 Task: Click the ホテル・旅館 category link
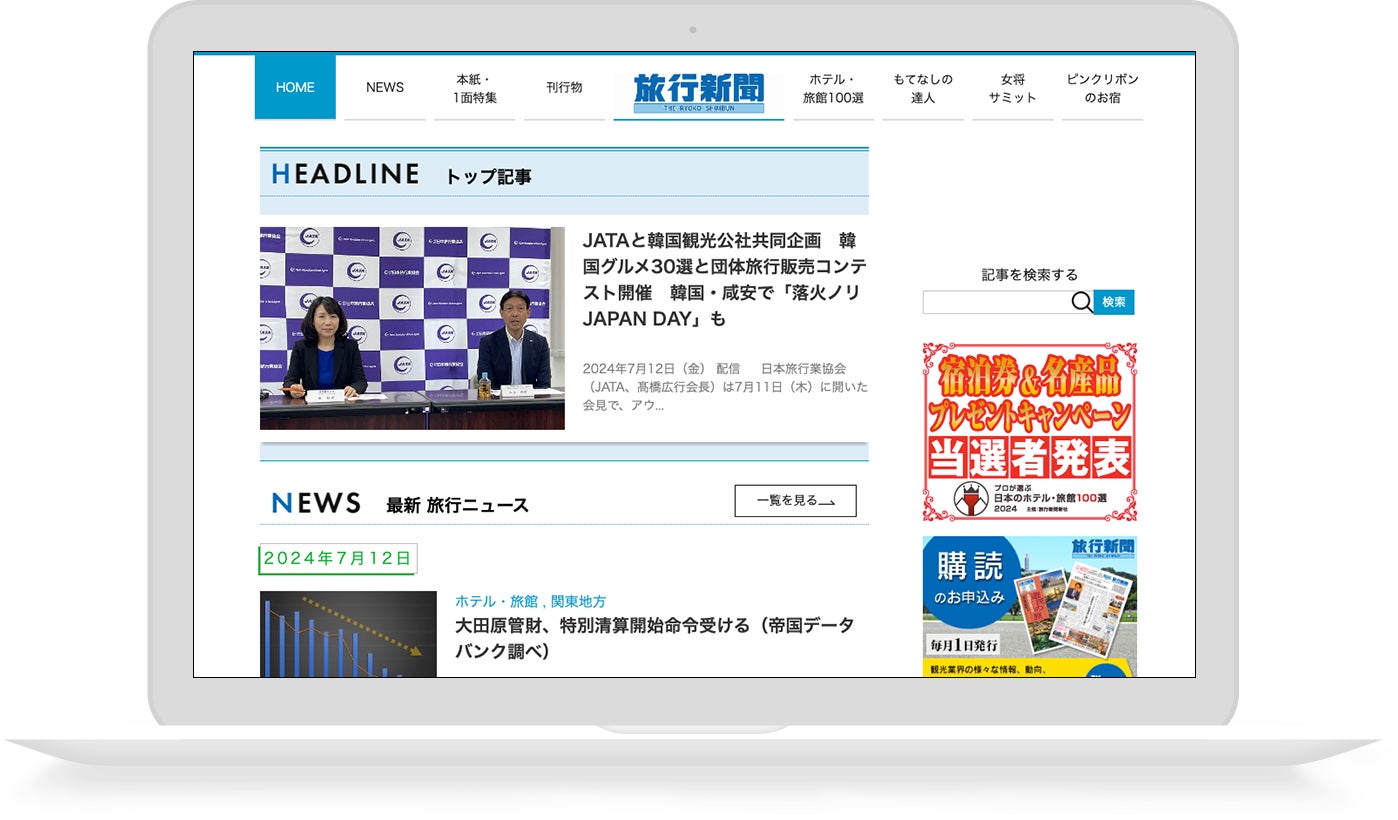(x=496, y=601)
